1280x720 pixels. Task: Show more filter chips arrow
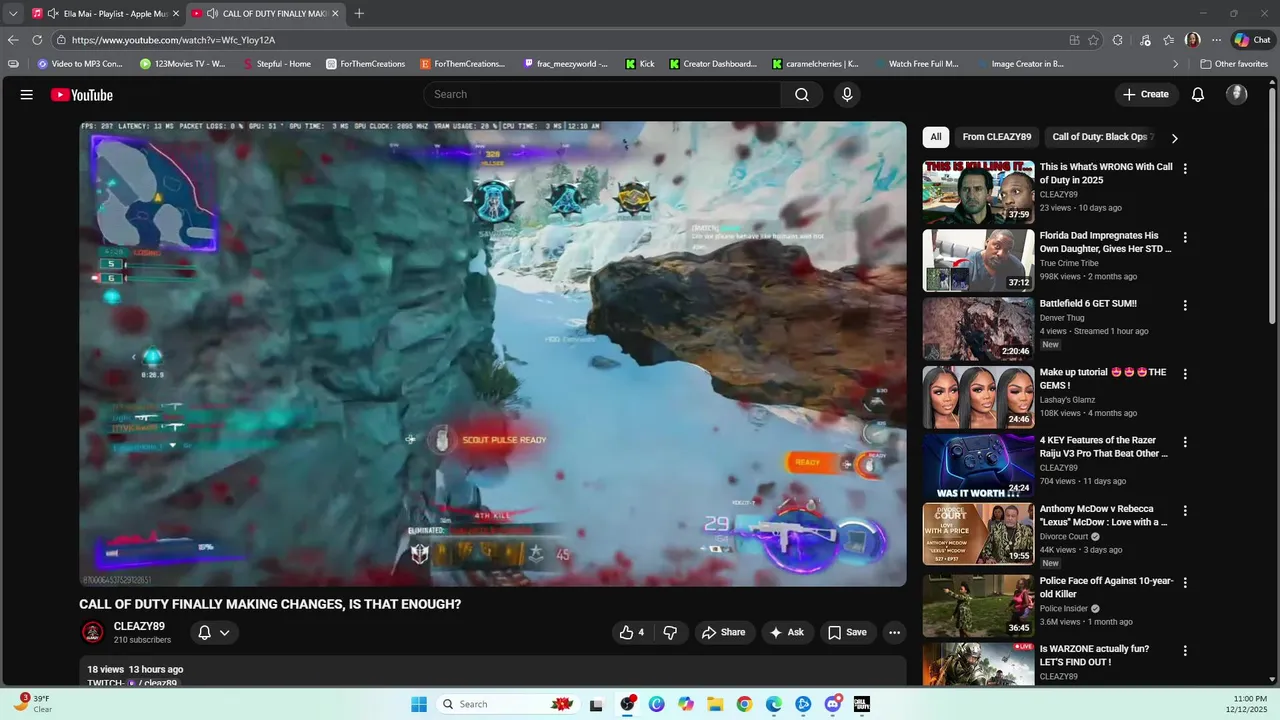(x=1174, y=138)
